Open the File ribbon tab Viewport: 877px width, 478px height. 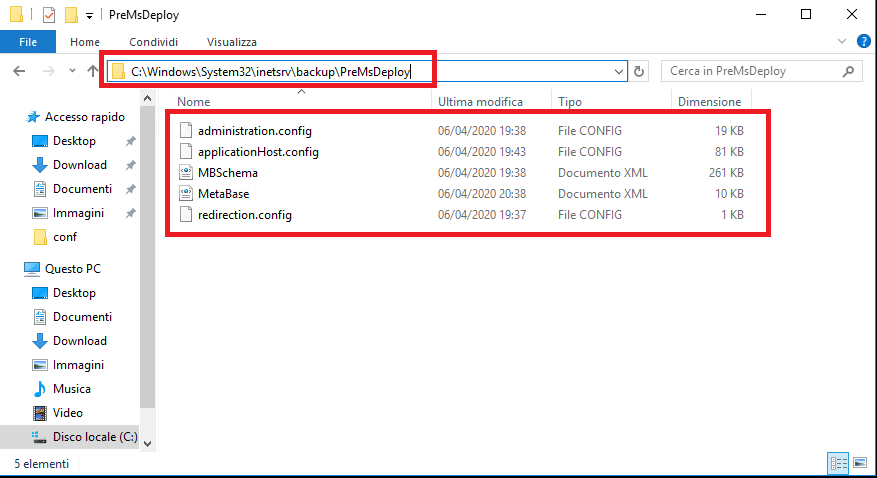click(x=28, y=42)
